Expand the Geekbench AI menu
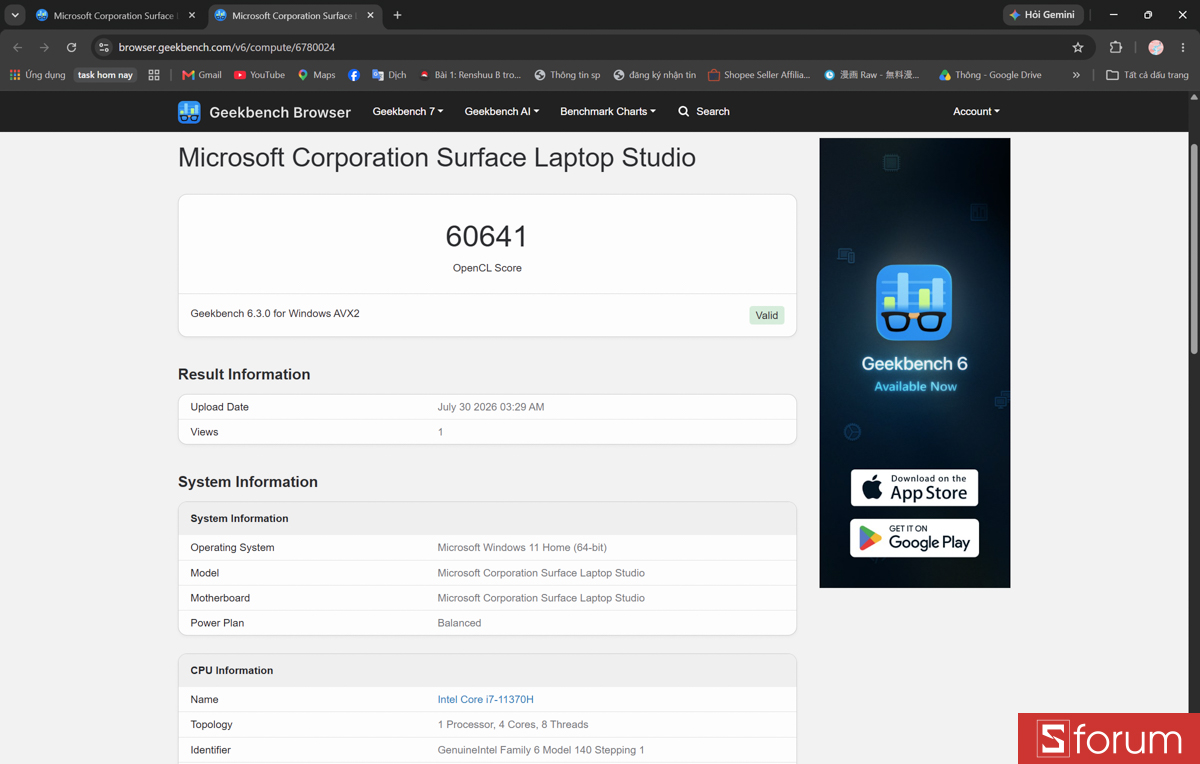The width and height of the screenshot is (1200, 764). click(x=502, y=111)
